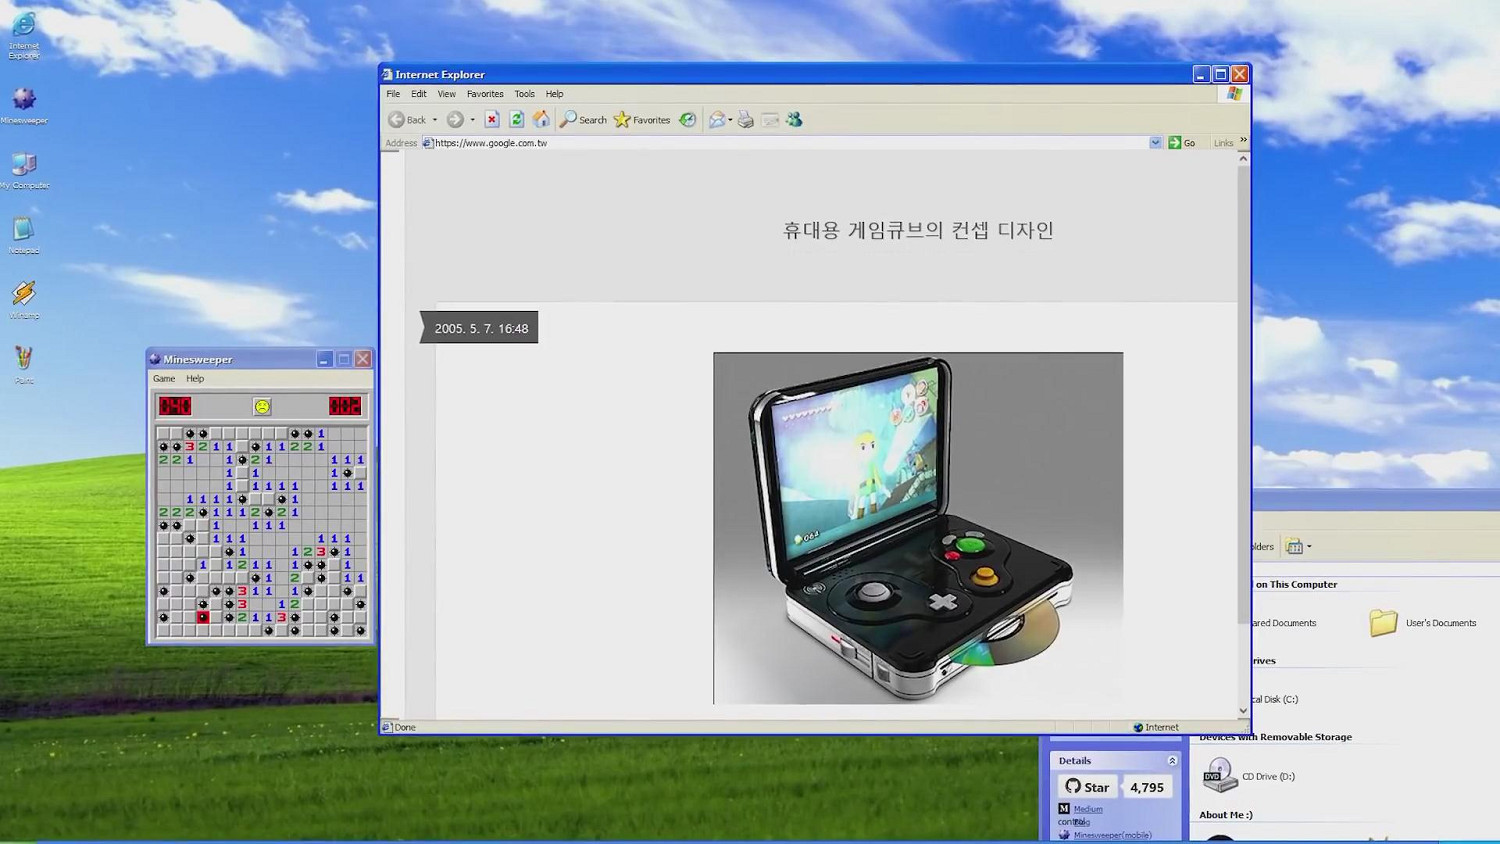The height and width of the screenshot is (844, 1500).
Task: Open the Paint desktop icon
Action: click(24, 363)
